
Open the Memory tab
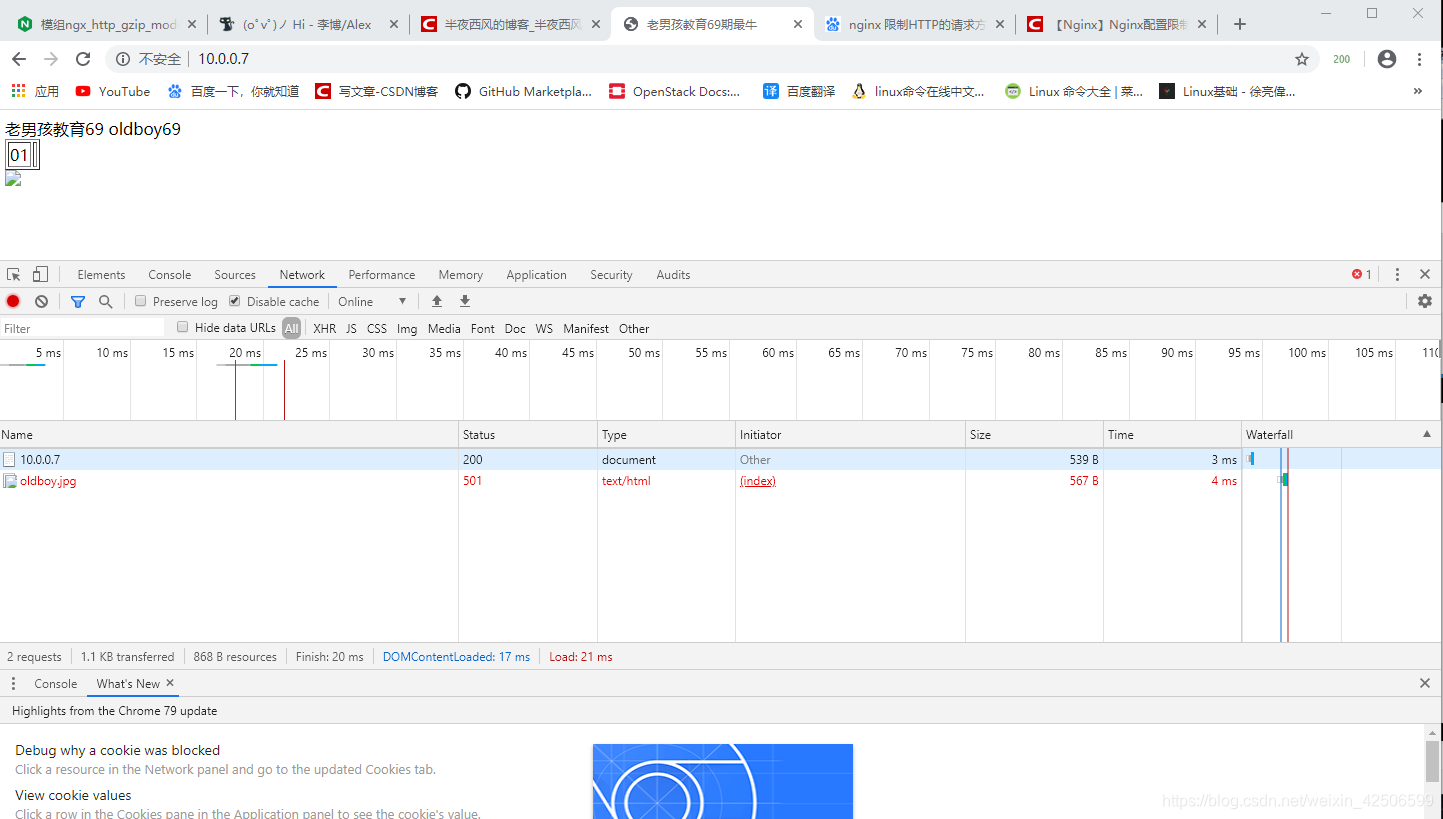pos(460,274)
